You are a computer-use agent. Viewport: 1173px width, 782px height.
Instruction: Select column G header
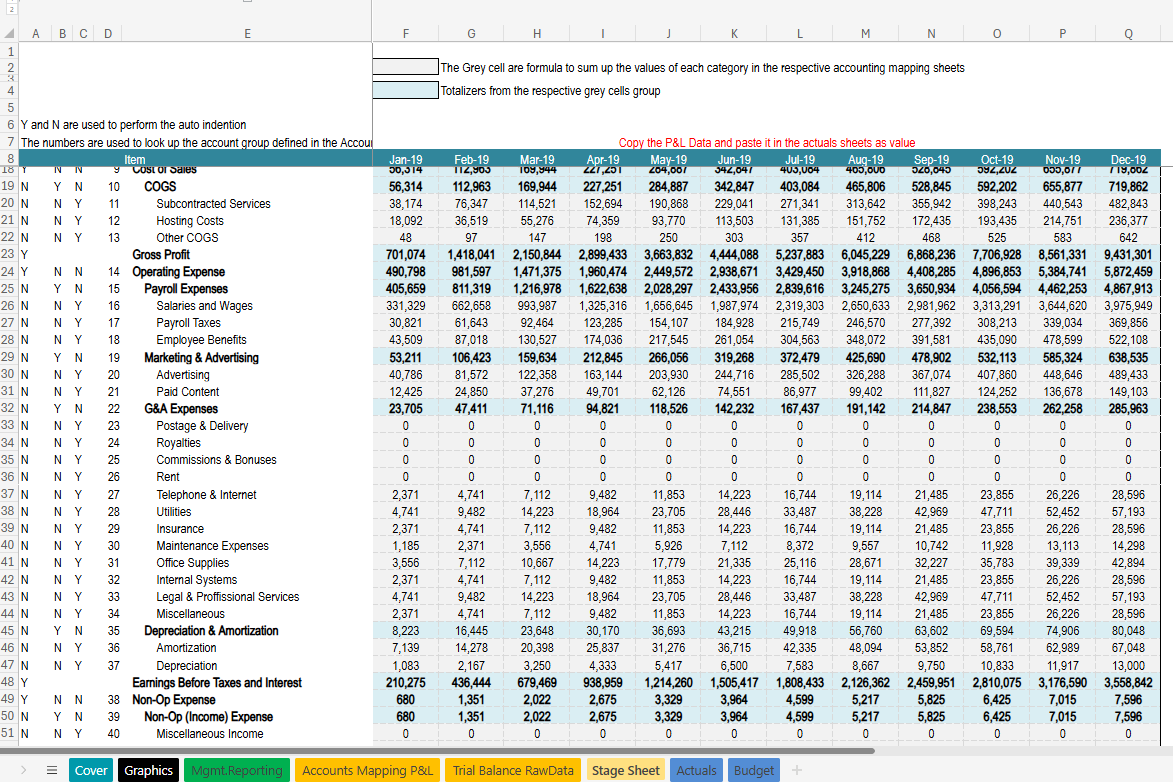tap(471, 34)
